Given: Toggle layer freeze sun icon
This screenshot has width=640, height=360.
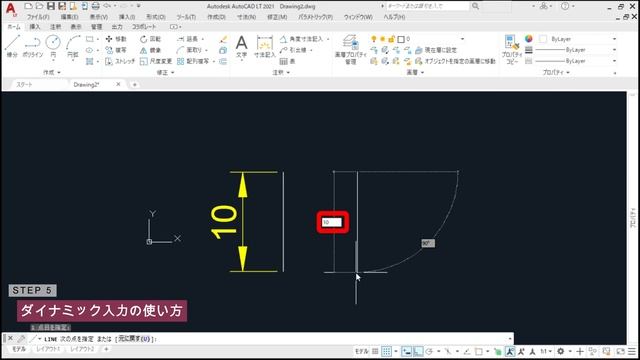Looking at the screenshot, I should (x=382, y=39).
